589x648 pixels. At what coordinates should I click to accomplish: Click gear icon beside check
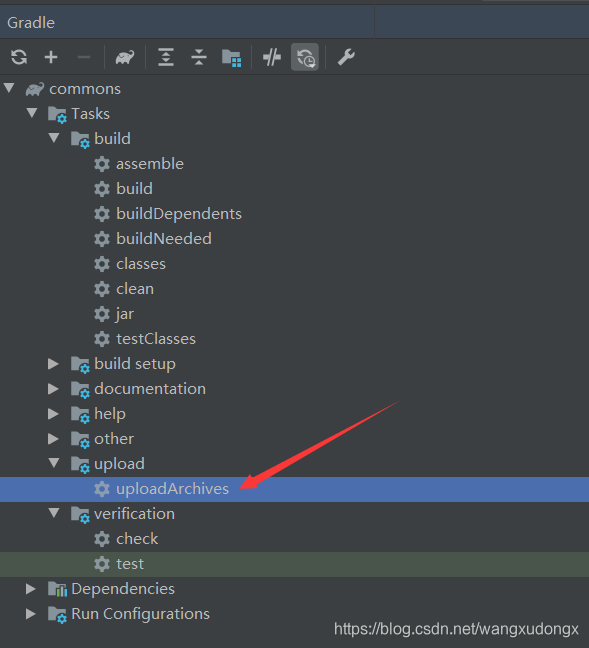(x=102, y=539)
